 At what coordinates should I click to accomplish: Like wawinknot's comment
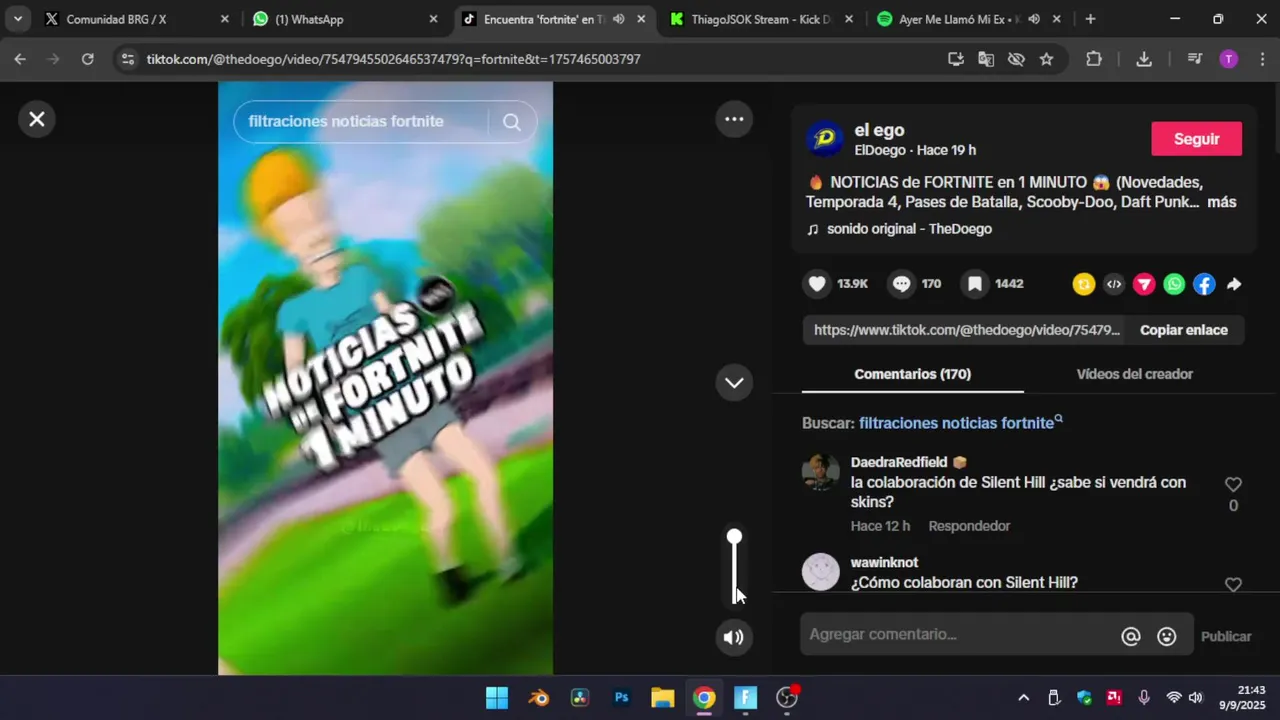click(x=1233, y=584)
